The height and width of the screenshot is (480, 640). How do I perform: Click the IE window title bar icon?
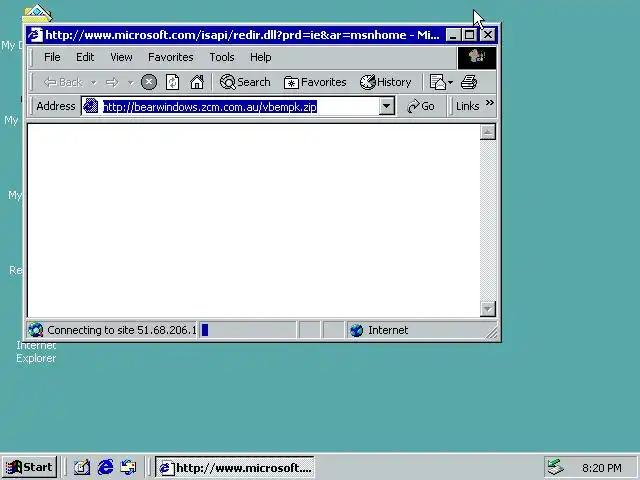click(36, 35)
